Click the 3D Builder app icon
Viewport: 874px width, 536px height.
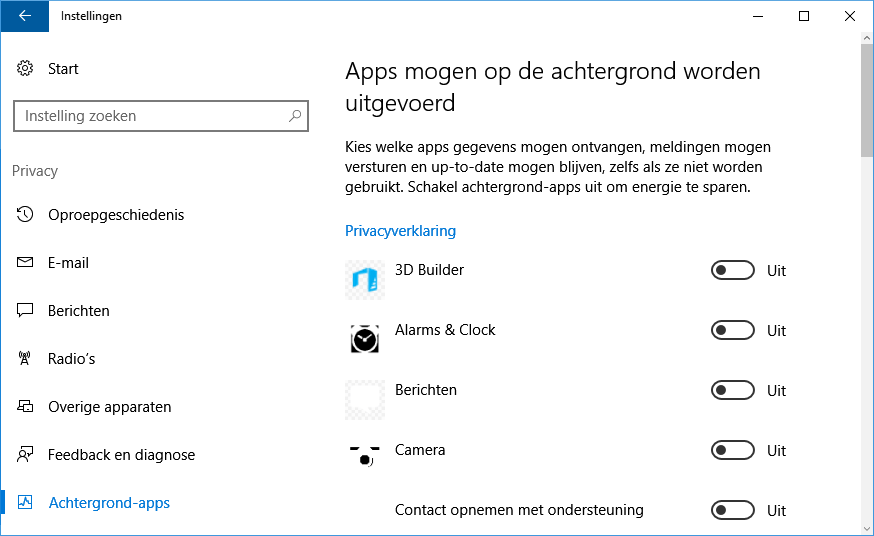coord(365,280)
